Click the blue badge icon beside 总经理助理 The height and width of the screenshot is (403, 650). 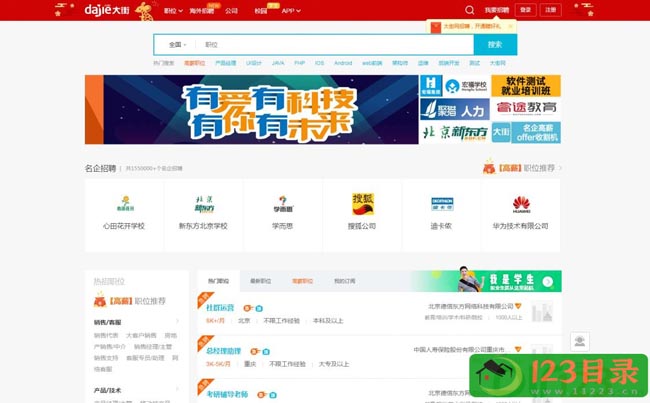pyautogui.click(x=266, y=352)
